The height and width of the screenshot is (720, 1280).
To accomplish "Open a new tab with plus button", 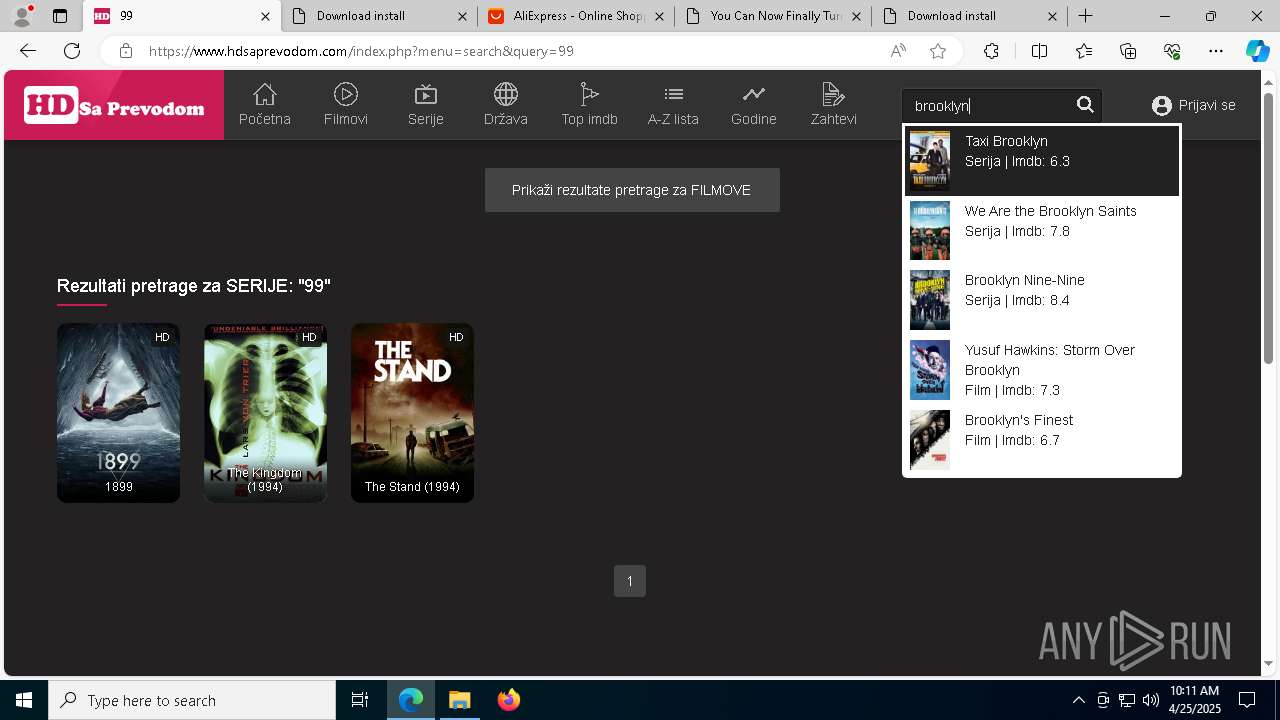I will pyautogui.click(x=1085, y=16).
